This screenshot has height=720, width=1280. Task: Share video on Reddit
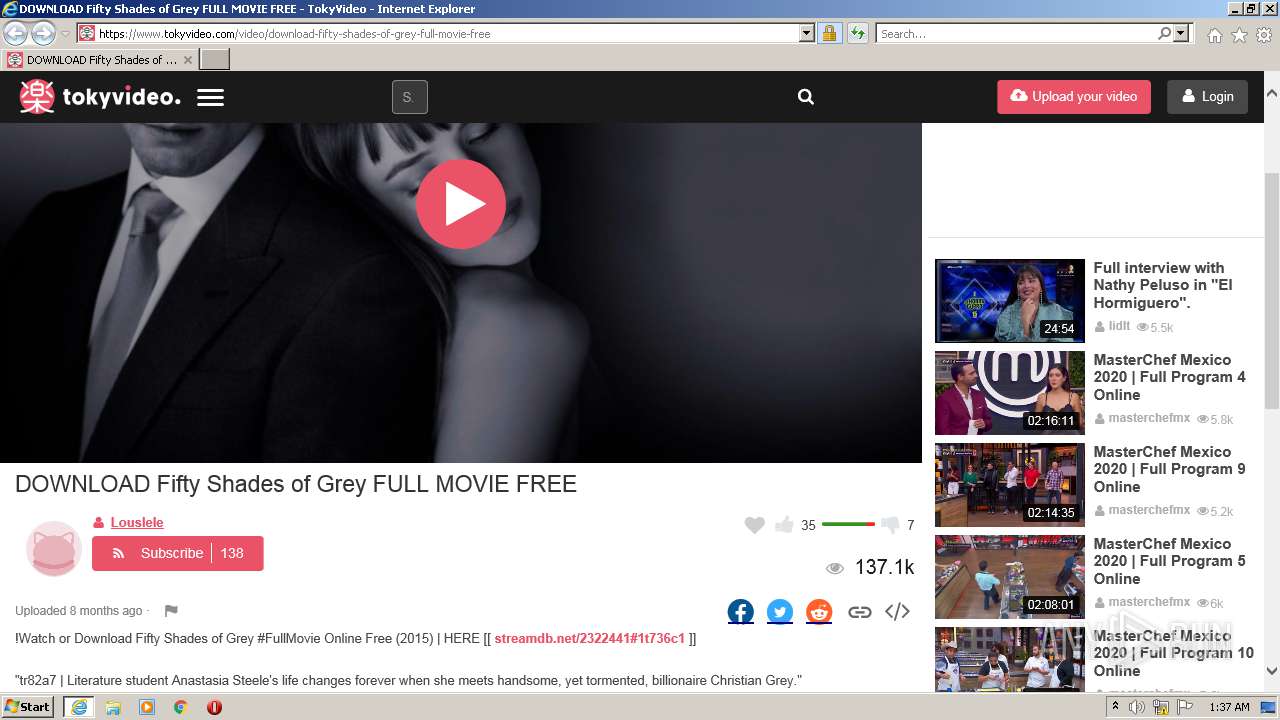click(x=819, y=611)
